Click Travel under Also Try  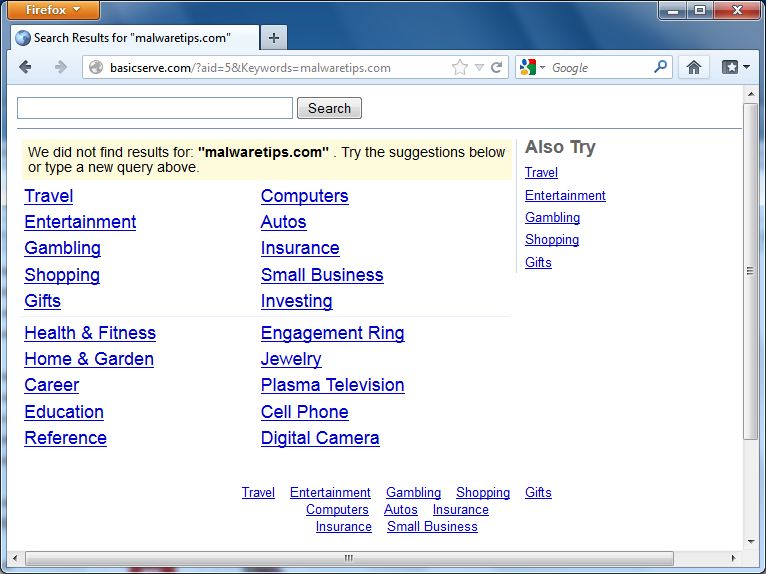(x=541, y=172)
